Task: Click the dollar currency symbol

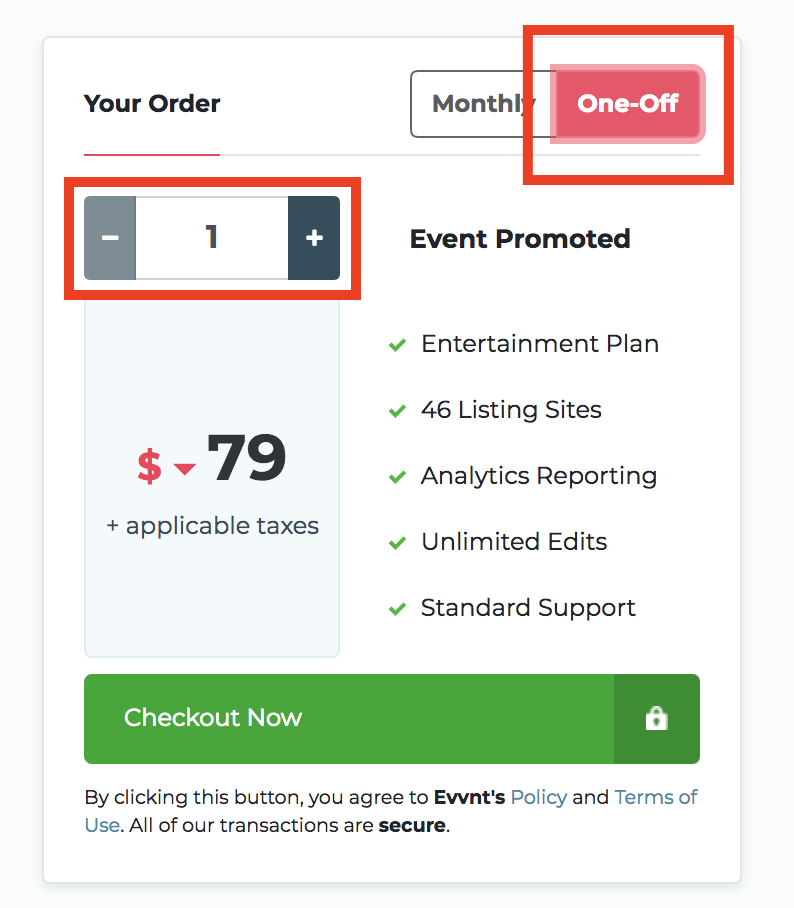Action: click(149, 466)
